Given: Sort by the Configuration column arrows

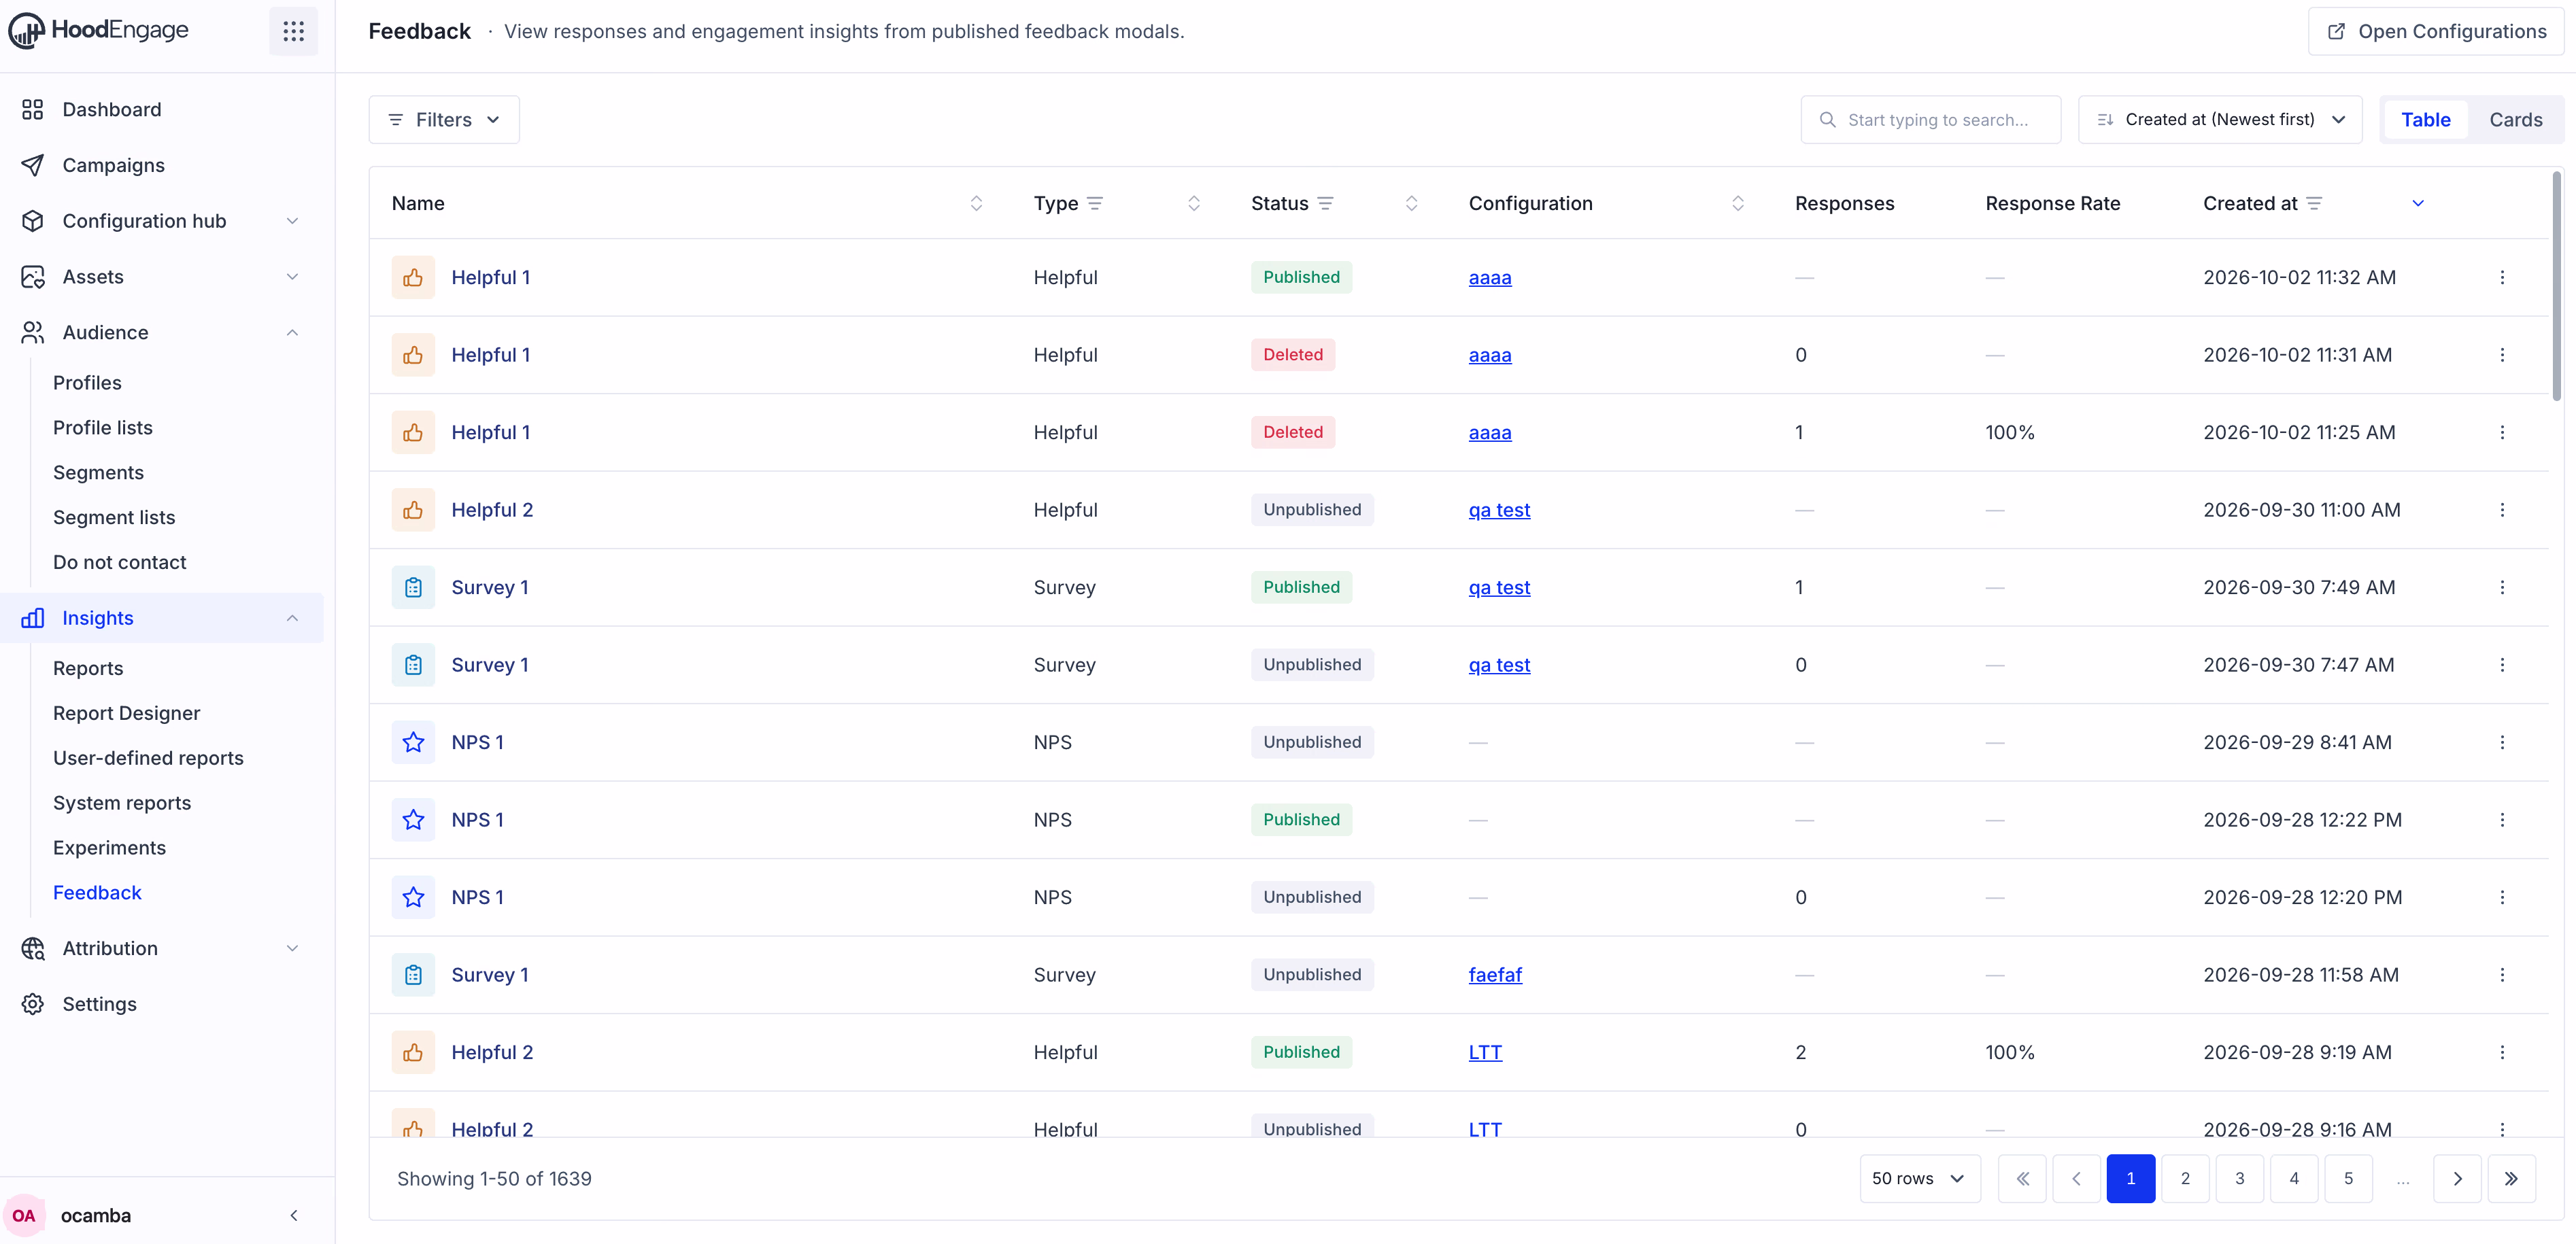Looking at the screenshot, I should pos(1738,203).
